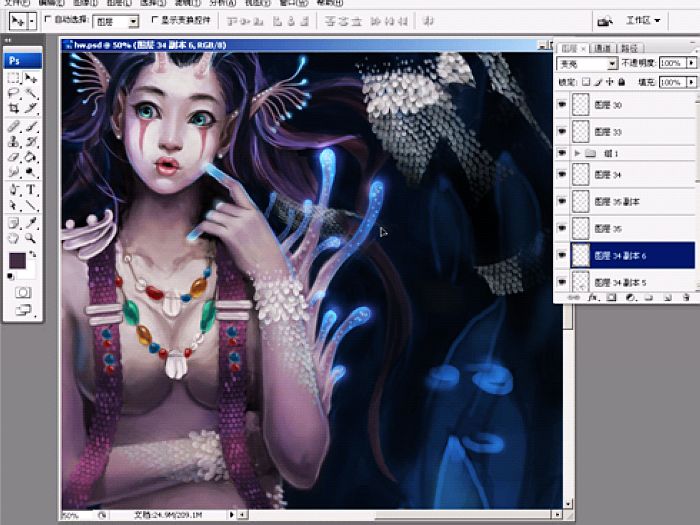This screenshot has width=700, height=525.
Task: Select the Smudge/Blur tool
Action: [13, 172]
